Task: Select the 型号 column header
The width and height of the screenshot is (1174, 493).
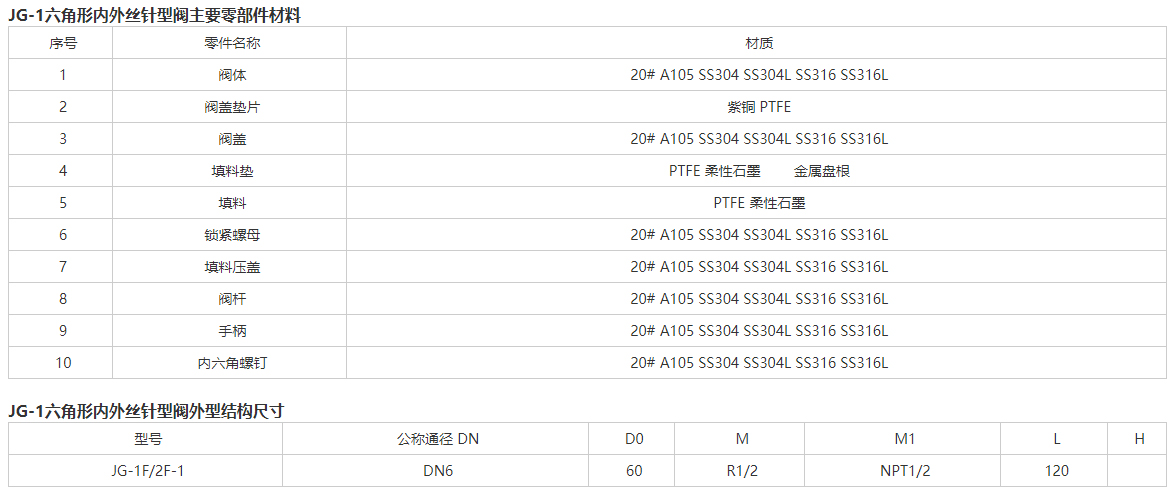Action: 148,439
